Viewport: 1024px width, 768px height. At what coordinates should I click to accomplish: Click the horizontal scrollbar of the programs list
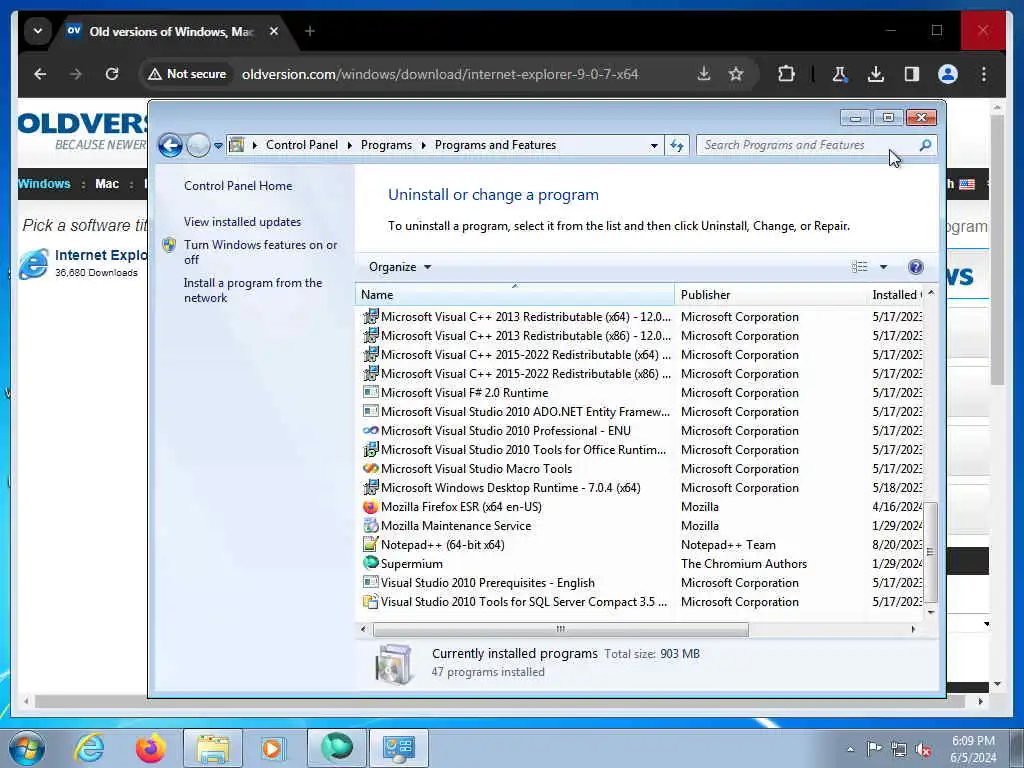tap(560, 630)
